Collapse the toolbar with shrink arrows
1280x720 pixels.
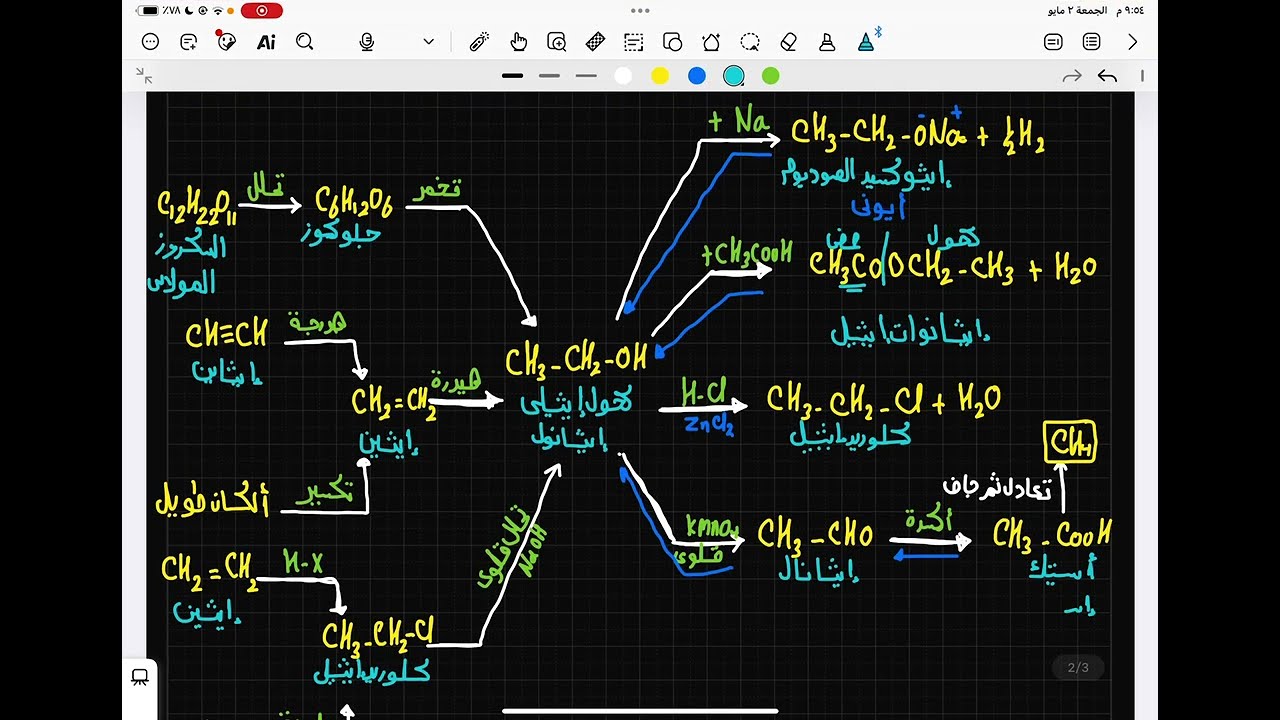click(144, 76)
